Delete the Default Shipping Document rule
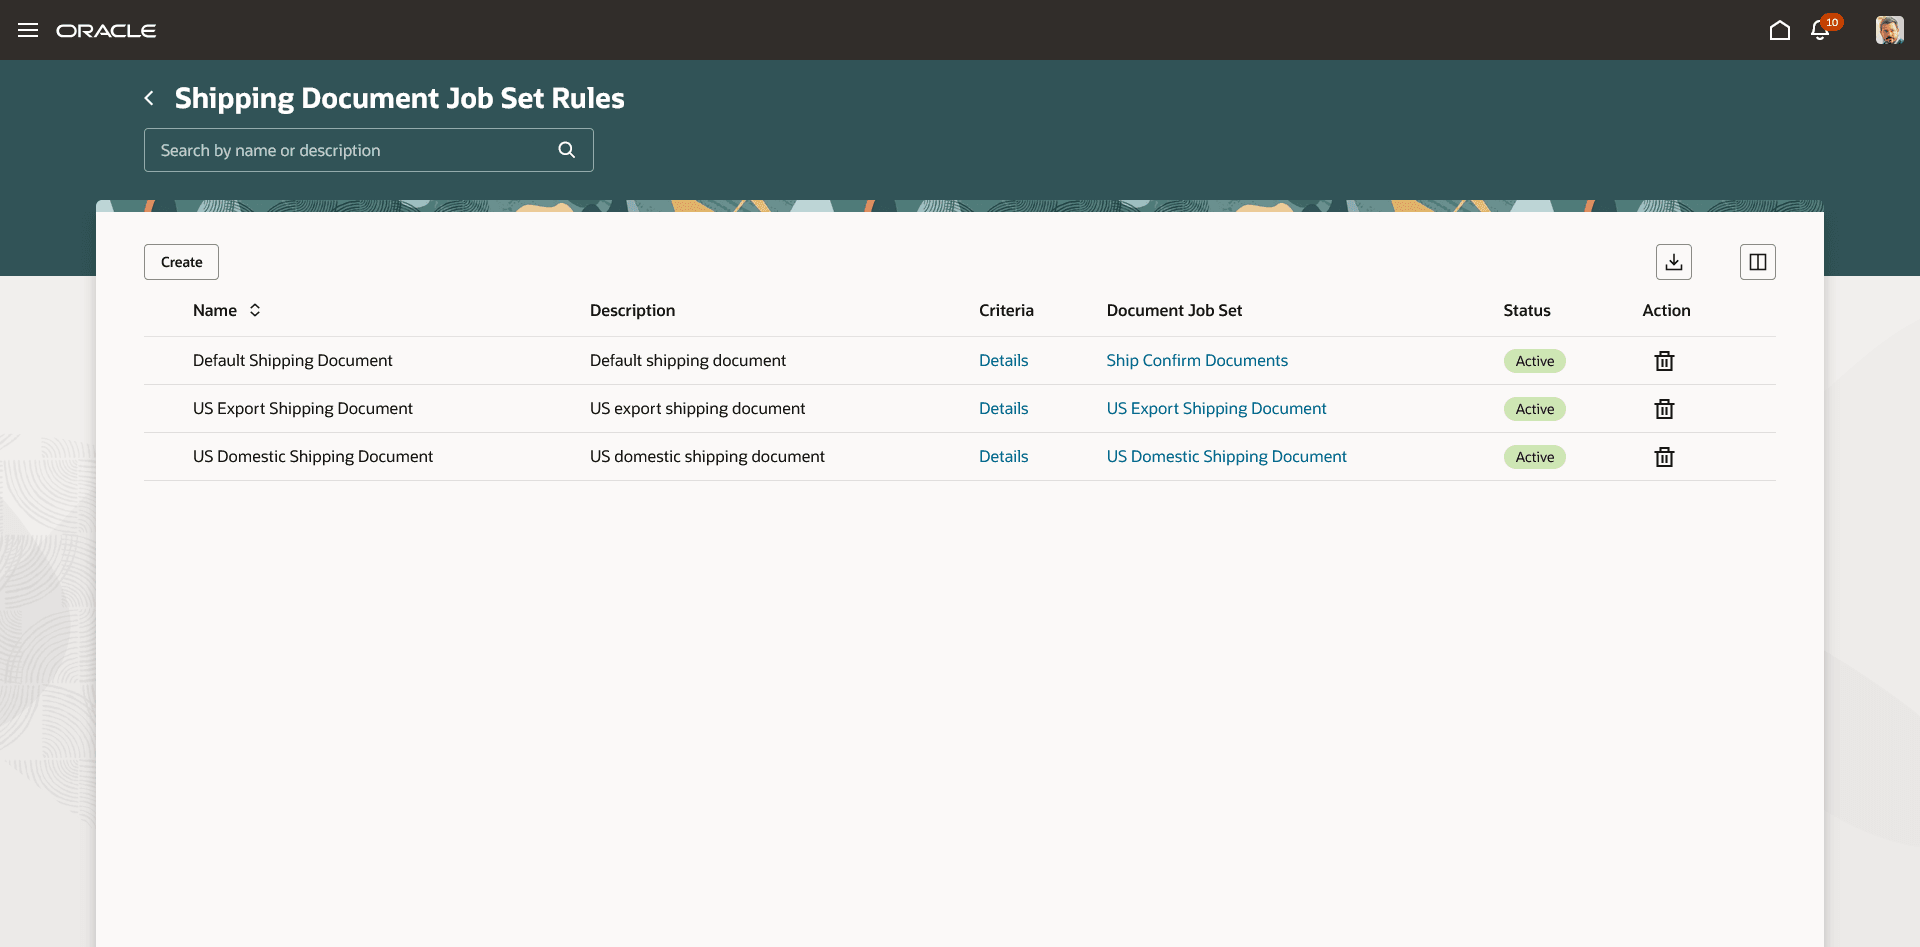1920x947 pixels. [1663, 360]
